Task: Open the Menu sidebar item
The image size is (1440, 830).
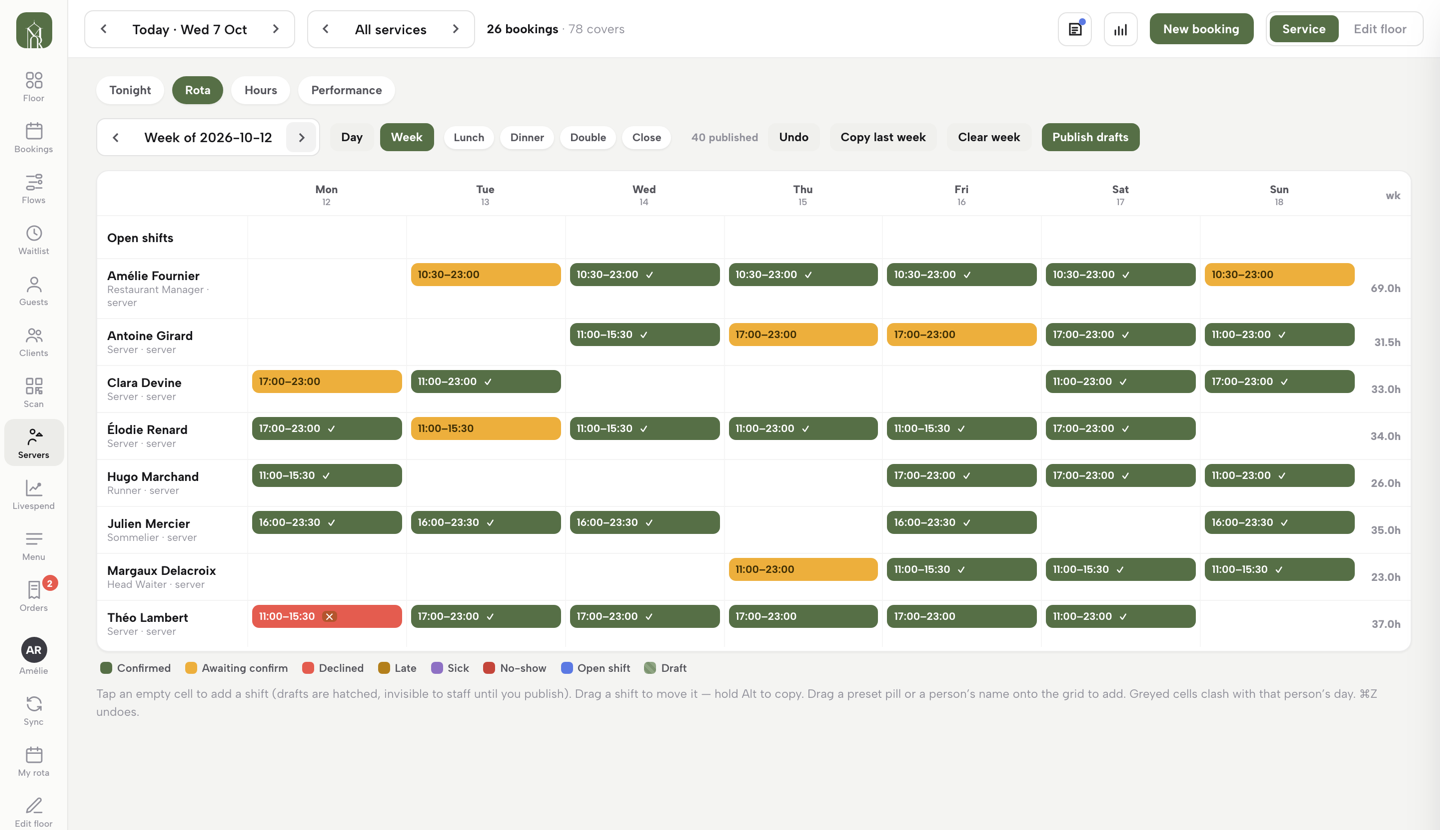Action: pyautogui.click(x=34, y=545)
